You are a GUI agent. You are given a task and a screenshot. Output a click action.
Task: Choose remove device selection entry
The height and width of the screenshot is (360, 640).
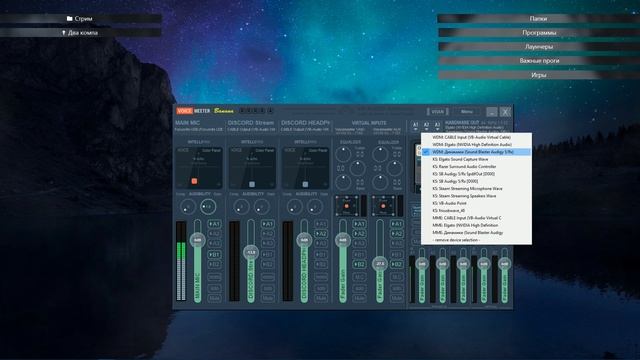476,240
